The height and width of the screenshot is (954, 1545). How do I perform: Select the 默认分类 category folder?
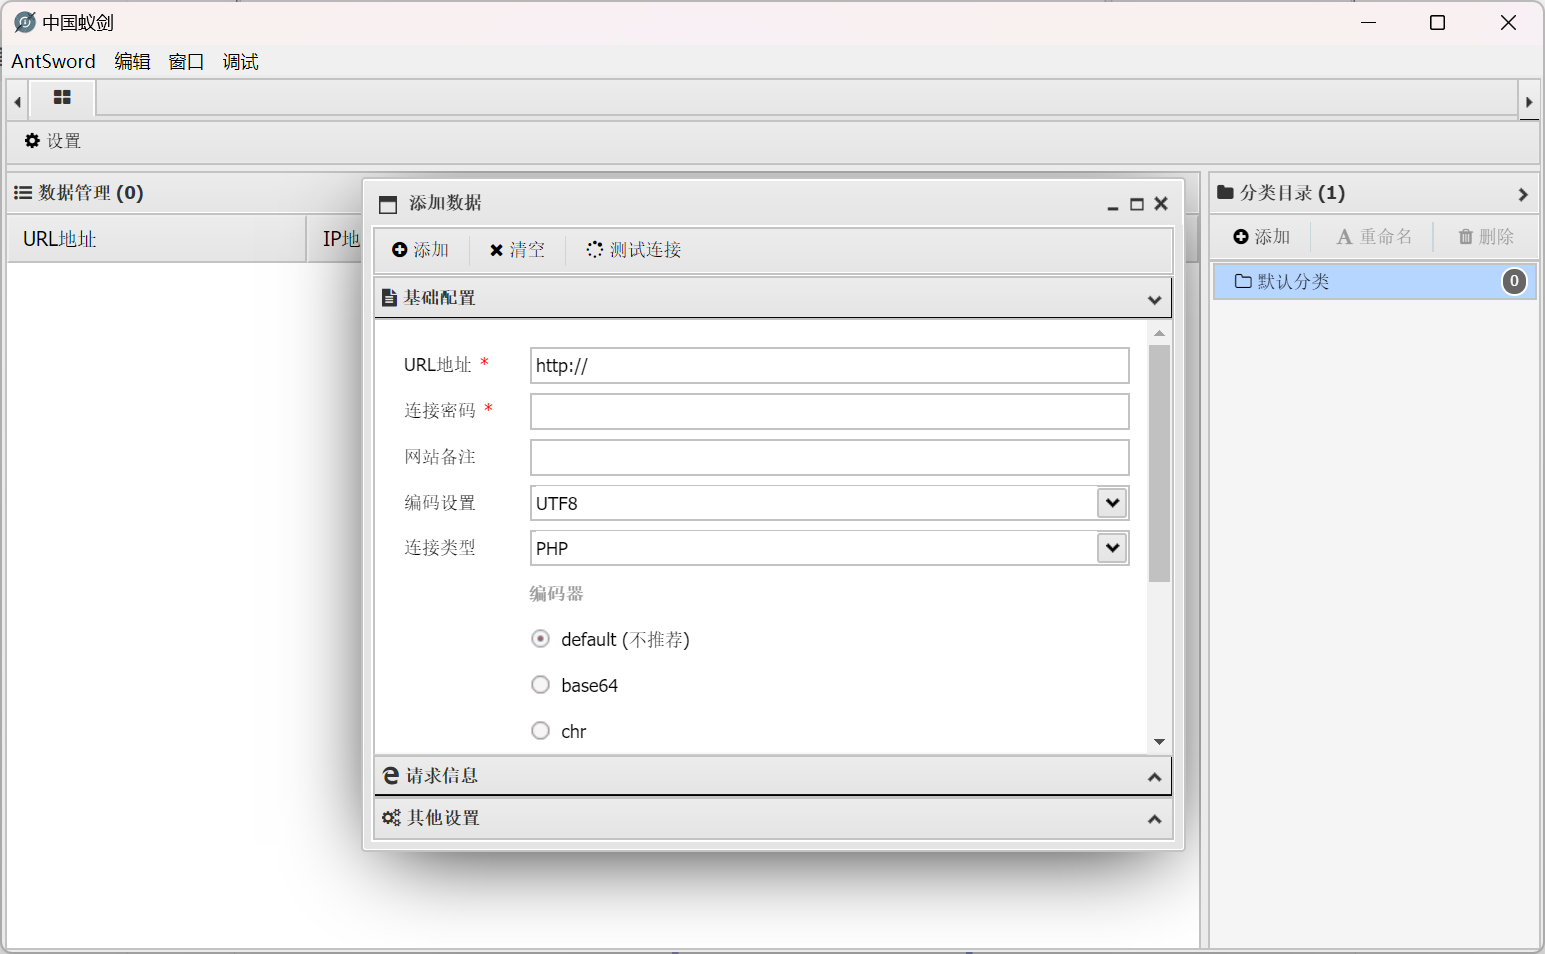pyautogui.click(x=1375, y=282)
